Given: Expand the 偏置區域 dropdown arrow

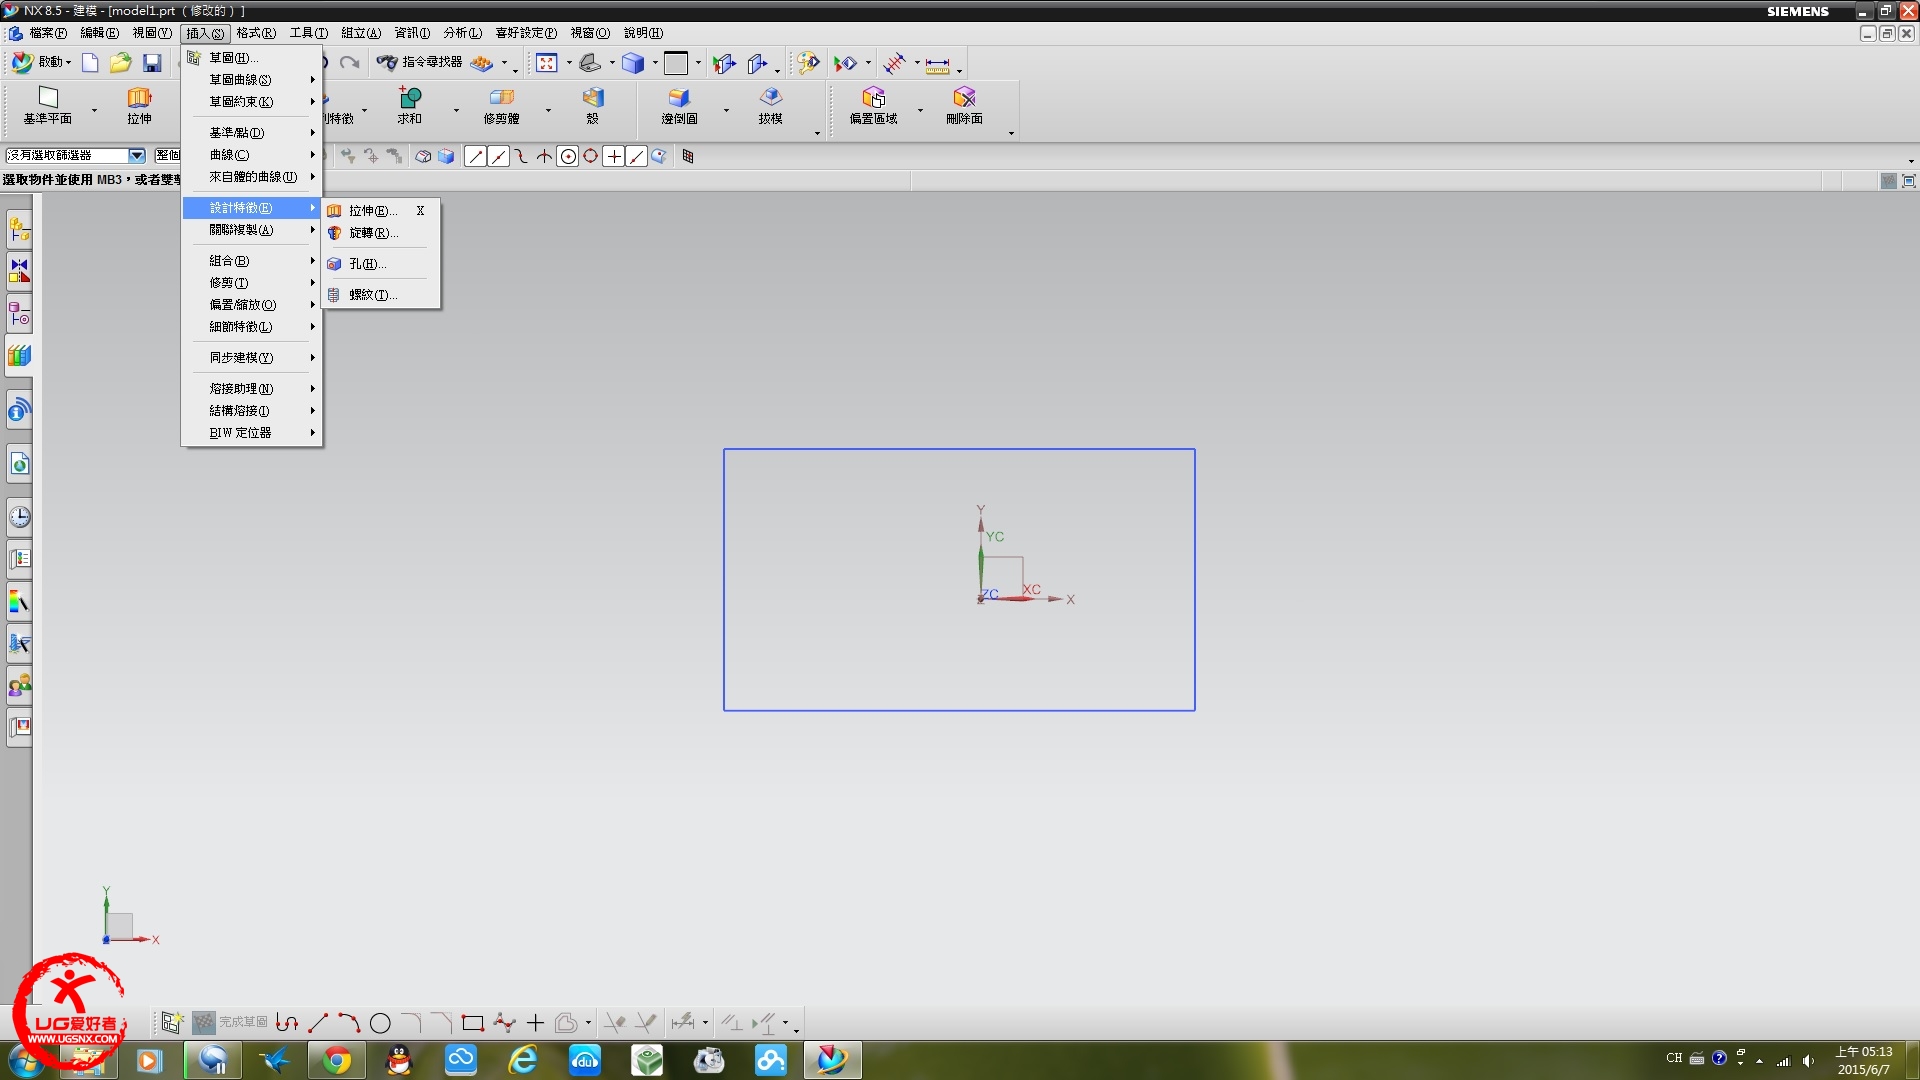Looking at the screenshot, I should [920, 110].
